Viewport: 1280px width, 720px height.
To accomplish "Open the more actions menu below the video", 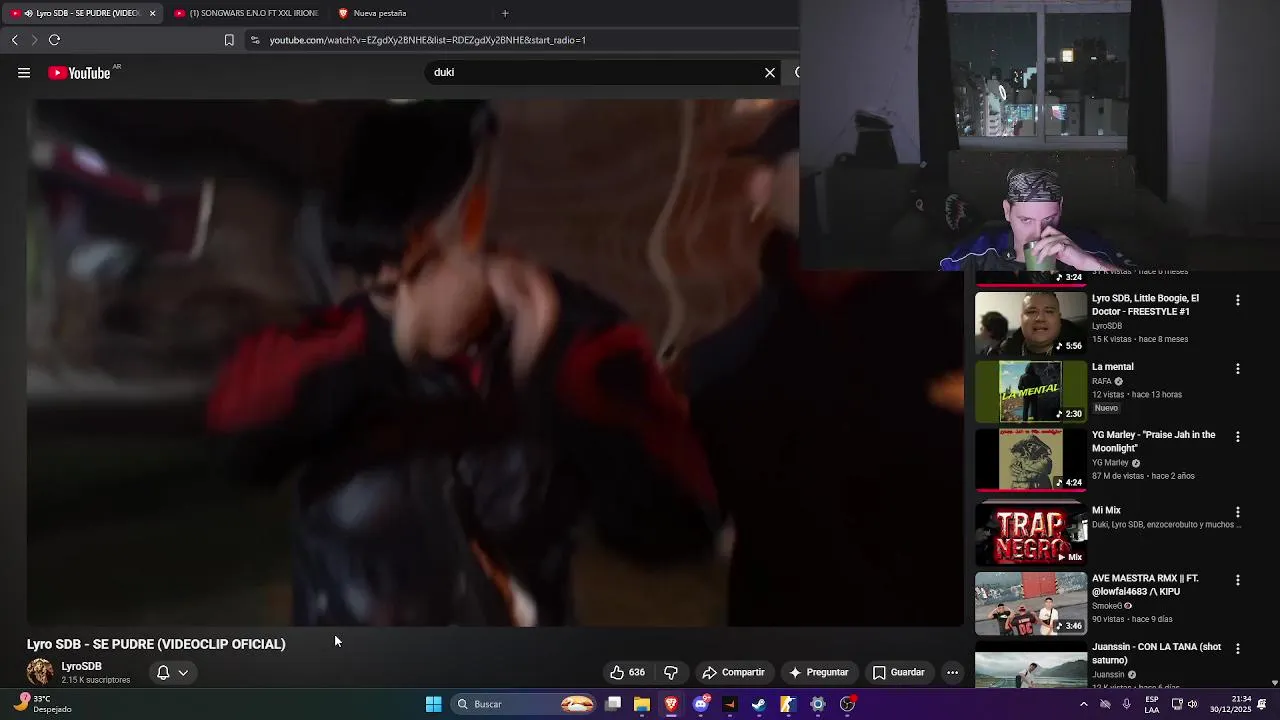I will point(952,672).
